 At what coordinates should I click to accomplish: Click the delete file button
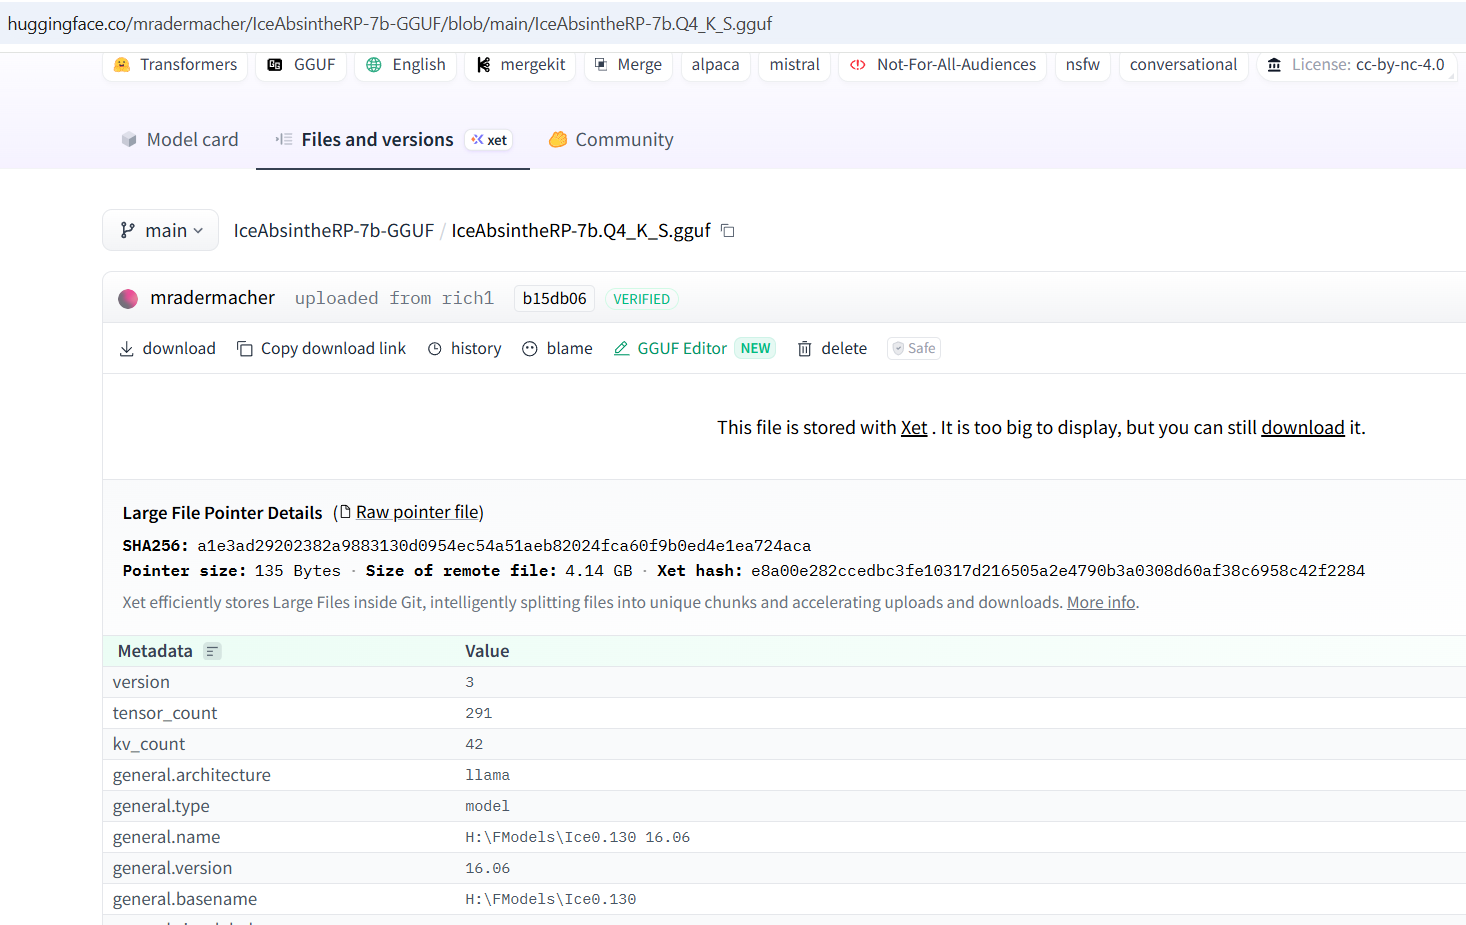coord(832,349)
